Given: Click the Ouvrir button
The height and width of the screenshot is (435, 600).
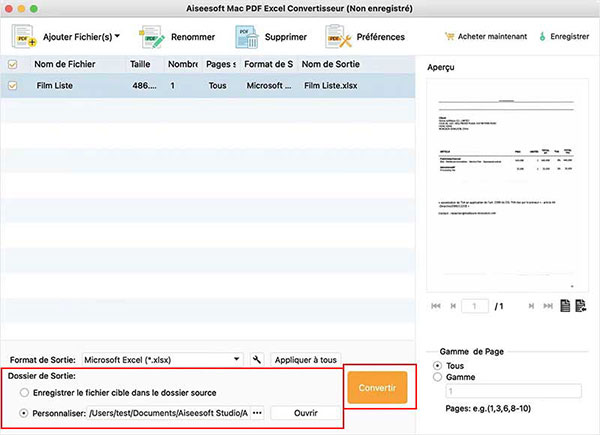Looking at the screenshot, I should coord(305,413).
